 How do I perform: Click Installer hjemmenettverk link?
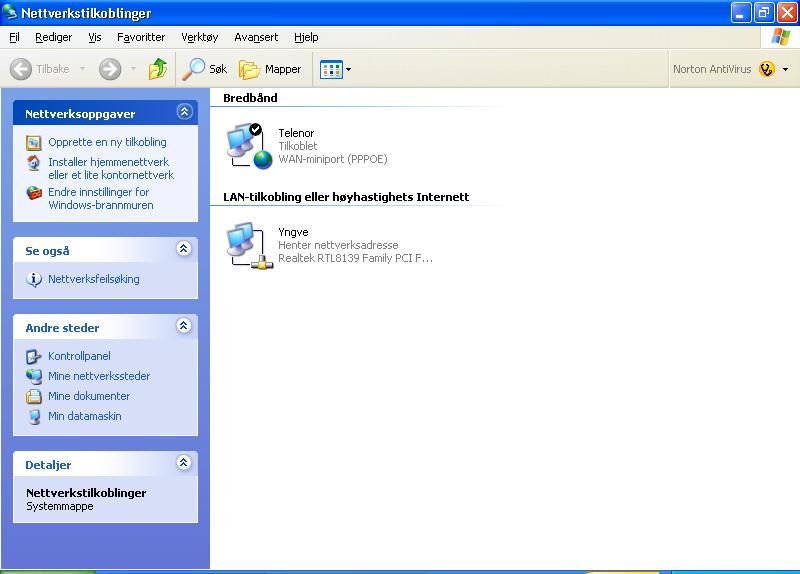pos(111,168)
